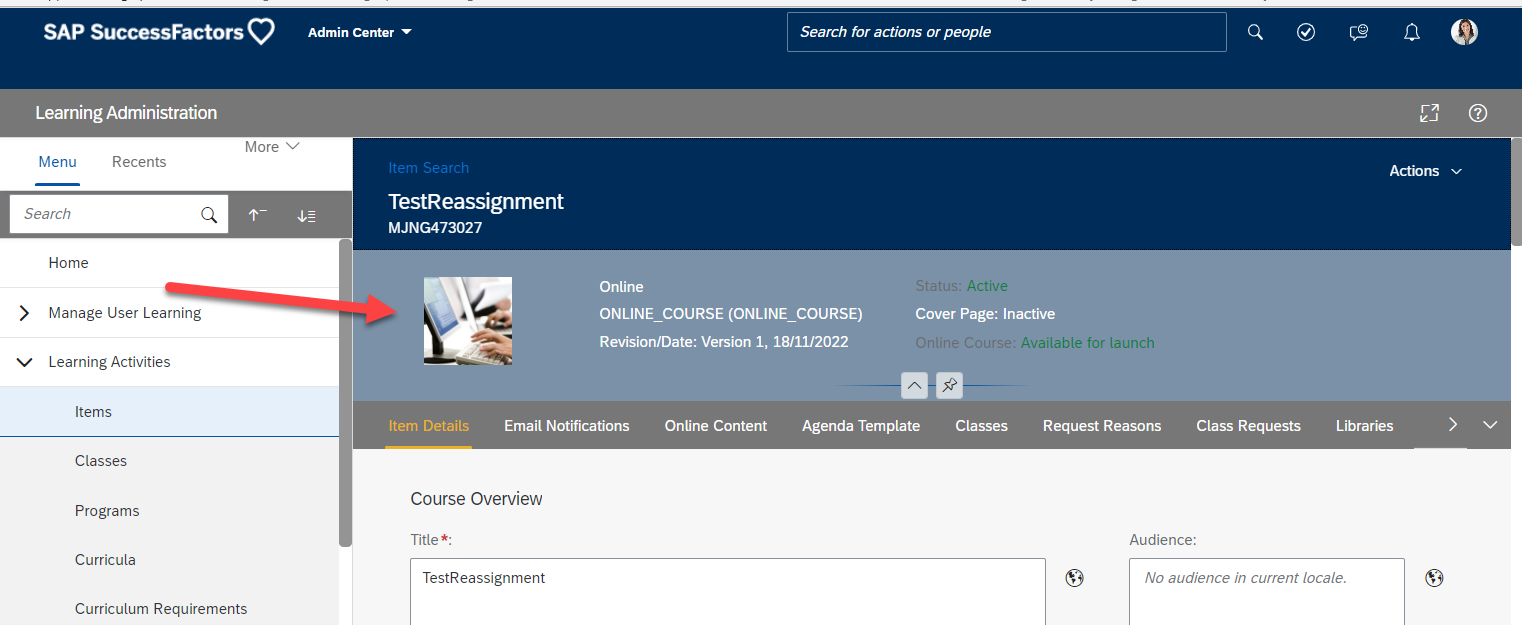Click the course thumbnail image

click(x=468, y=321)
